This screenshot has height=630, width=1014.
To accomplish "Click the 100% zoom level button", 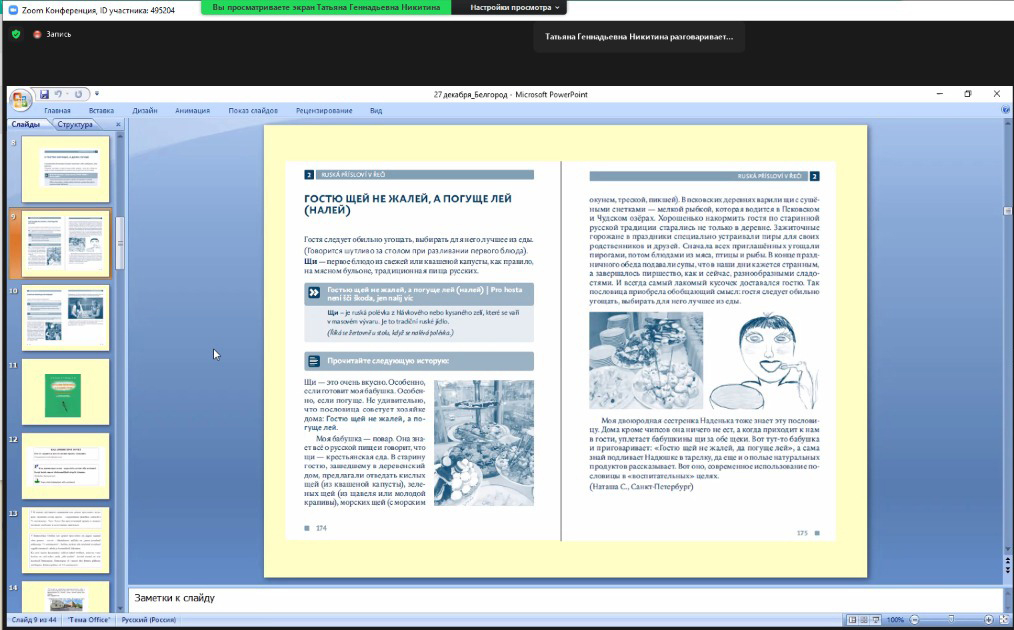I will 895,620.
